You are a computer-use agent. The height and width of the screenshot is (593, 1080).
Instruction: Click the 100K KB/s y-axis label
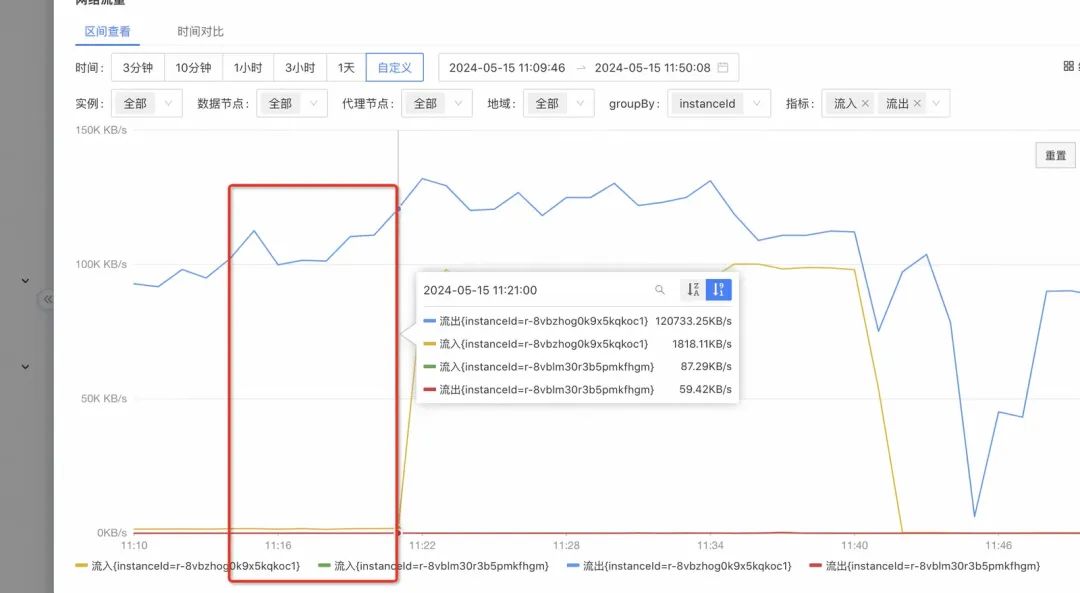tap(101, 264)
